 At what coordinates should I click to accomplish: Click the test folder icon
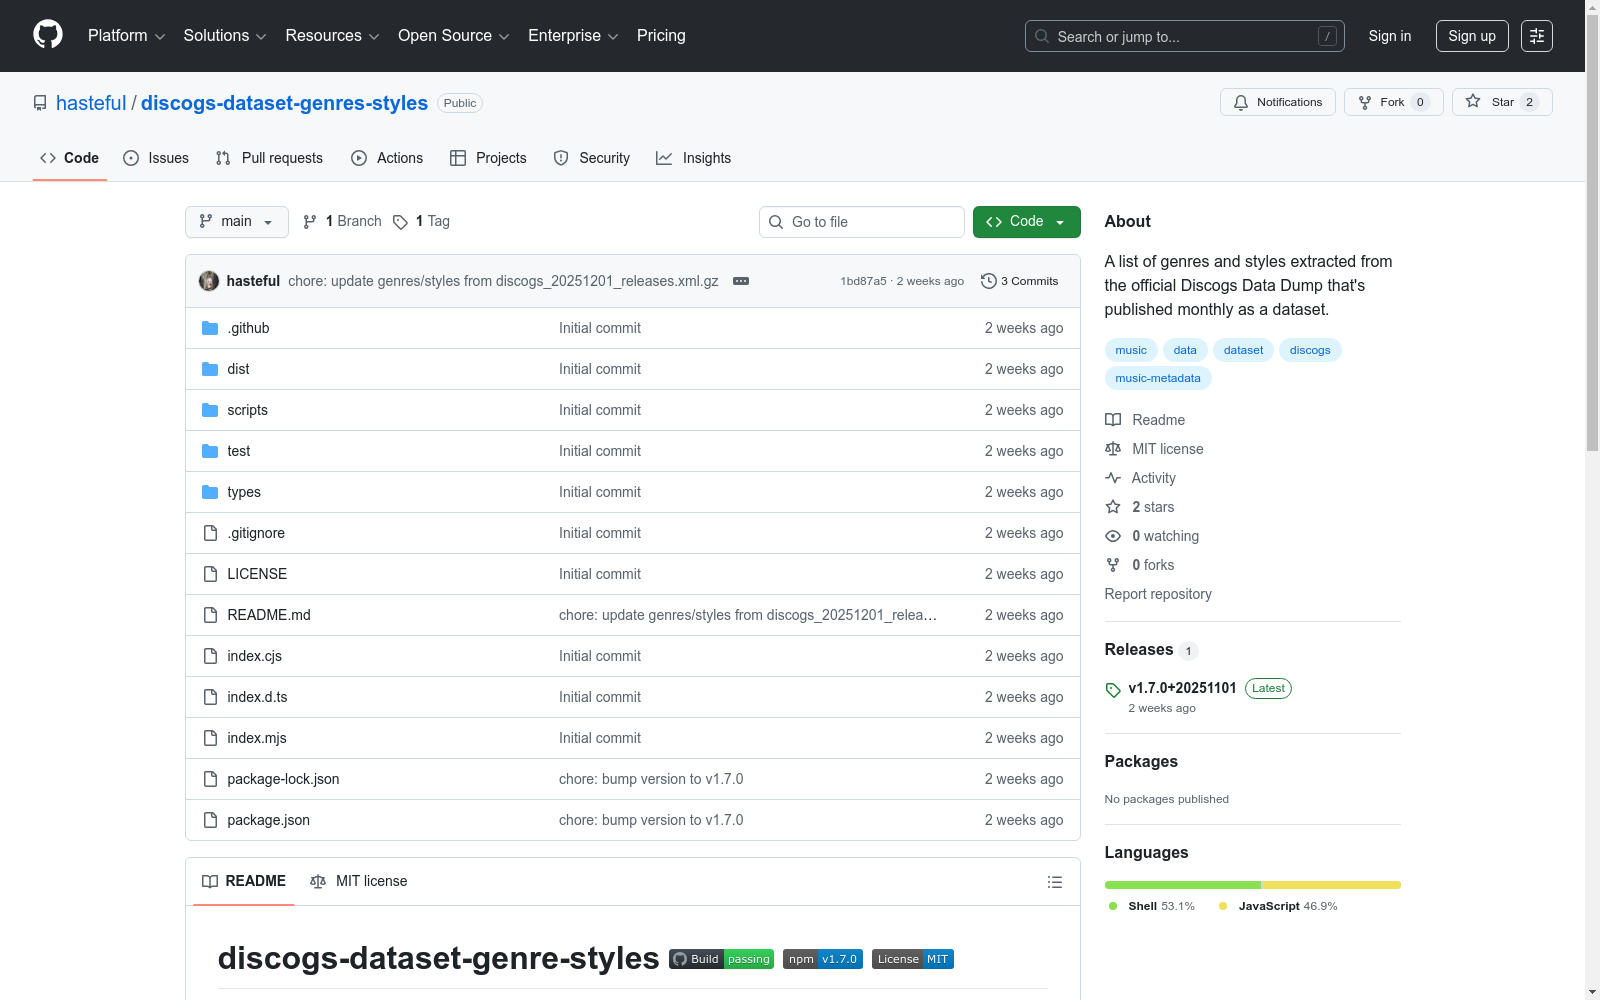(210, 451)
